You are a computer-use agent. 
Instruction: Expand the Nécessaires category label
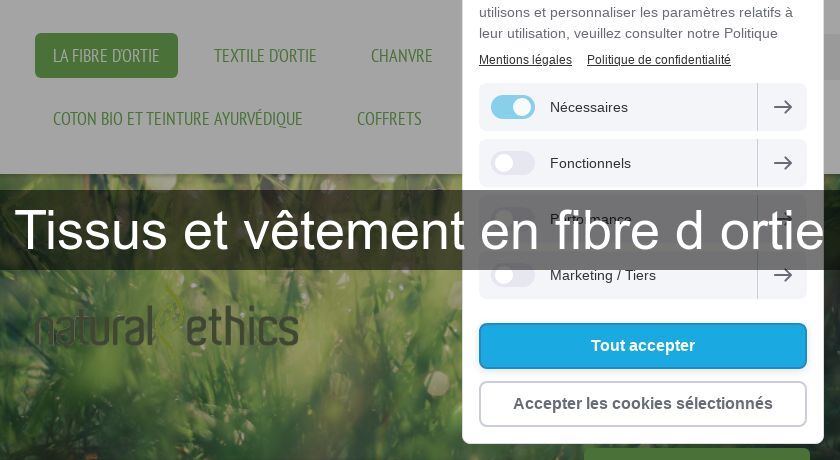pyautogui.click(x=589, y=107)
